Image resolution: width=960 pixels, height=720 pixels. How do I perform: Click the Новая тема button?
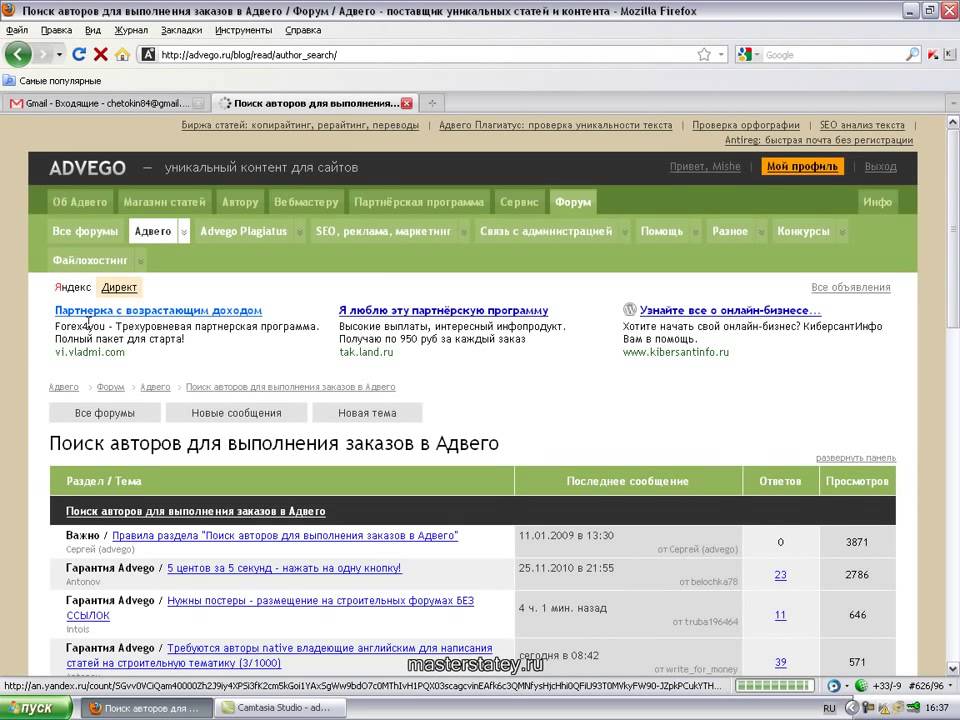367,413
